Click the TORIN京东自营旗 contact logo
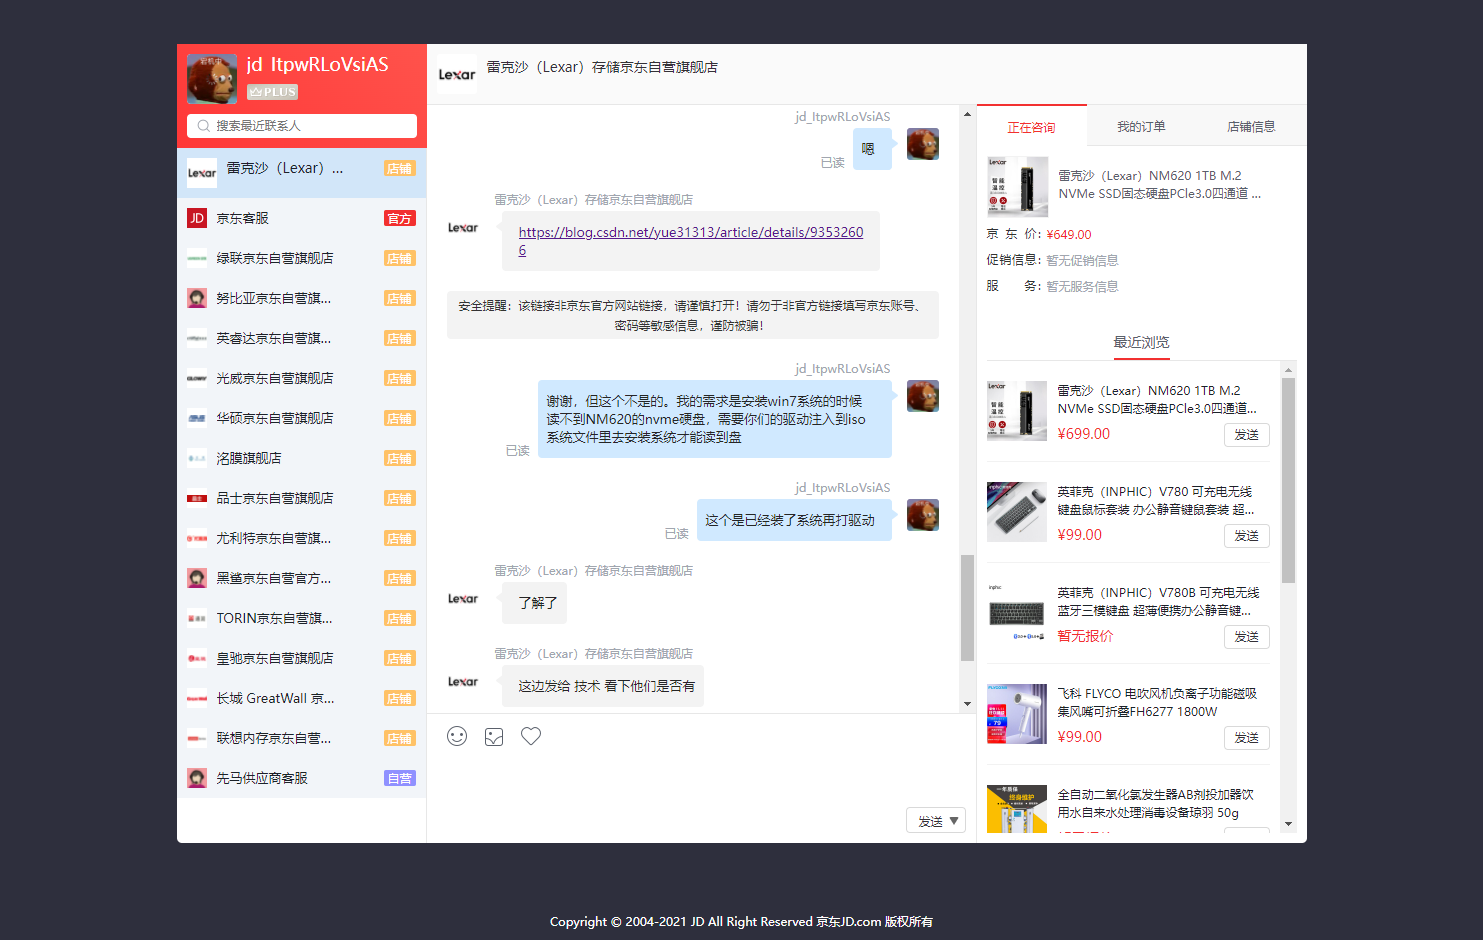 [x=197, y=618]
